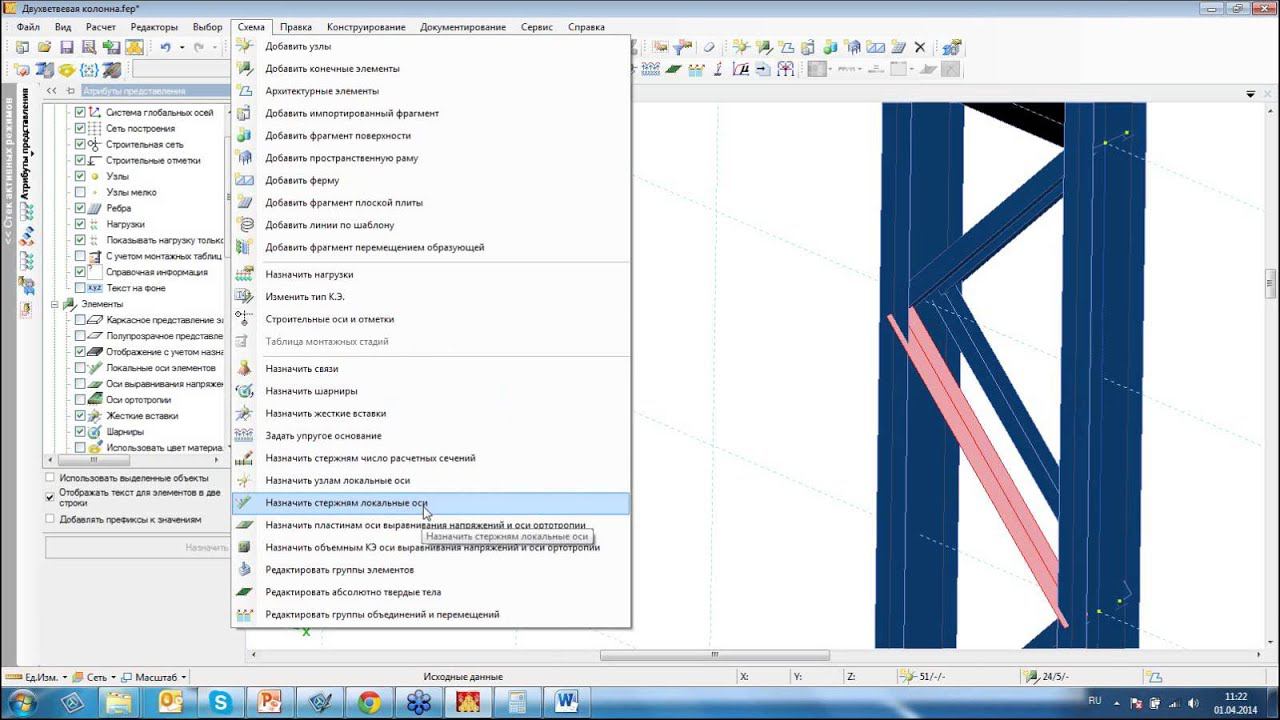This screenshot has width=1280, height=720.
Task: Click the eraser icon in the toolbar
Action: [709, 47]
